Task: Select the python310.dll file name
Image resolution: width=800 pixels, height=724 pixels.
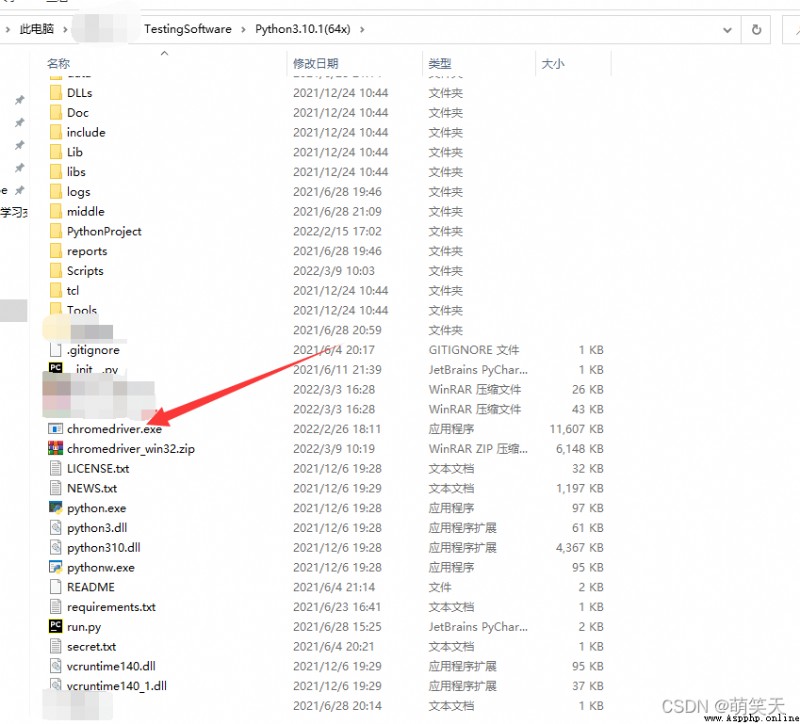Action: pyautogui.click(x=104, y=548)
